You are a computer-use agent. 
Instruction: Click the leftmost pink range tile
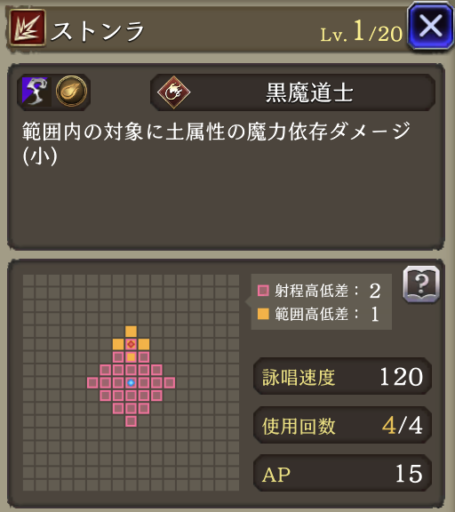pyautogui.click(x=92, y=383)
